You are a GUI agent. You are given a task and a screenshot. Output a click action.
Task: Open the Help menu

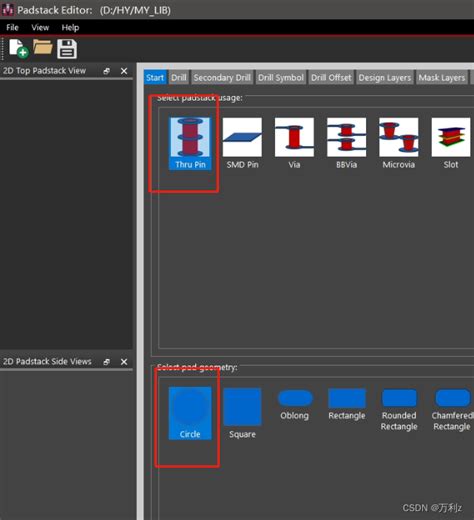pos(70,27)
